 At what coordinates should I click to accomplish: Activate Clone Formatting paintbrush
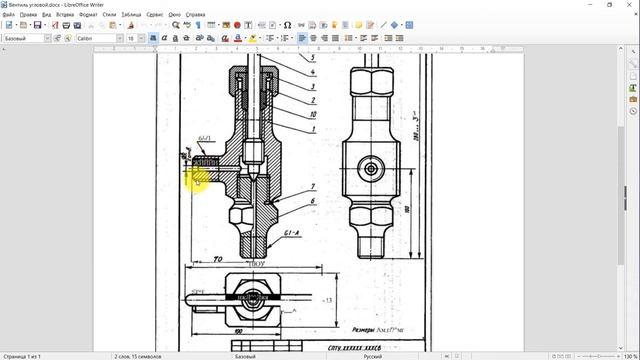coord(131,25)
